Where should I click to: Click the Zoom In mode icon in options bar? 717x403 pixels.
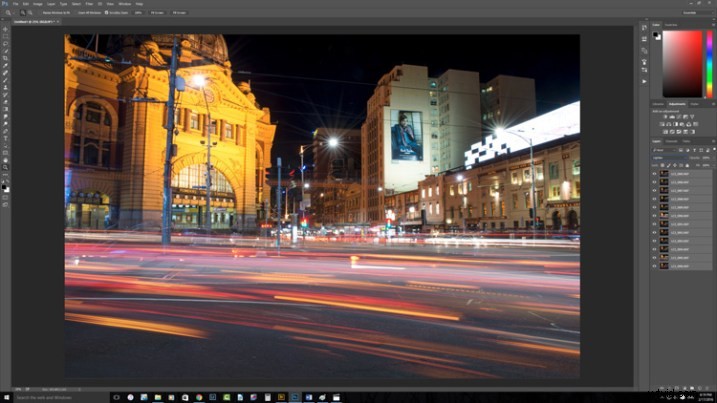pyautogui.click(x=23, y=13)
